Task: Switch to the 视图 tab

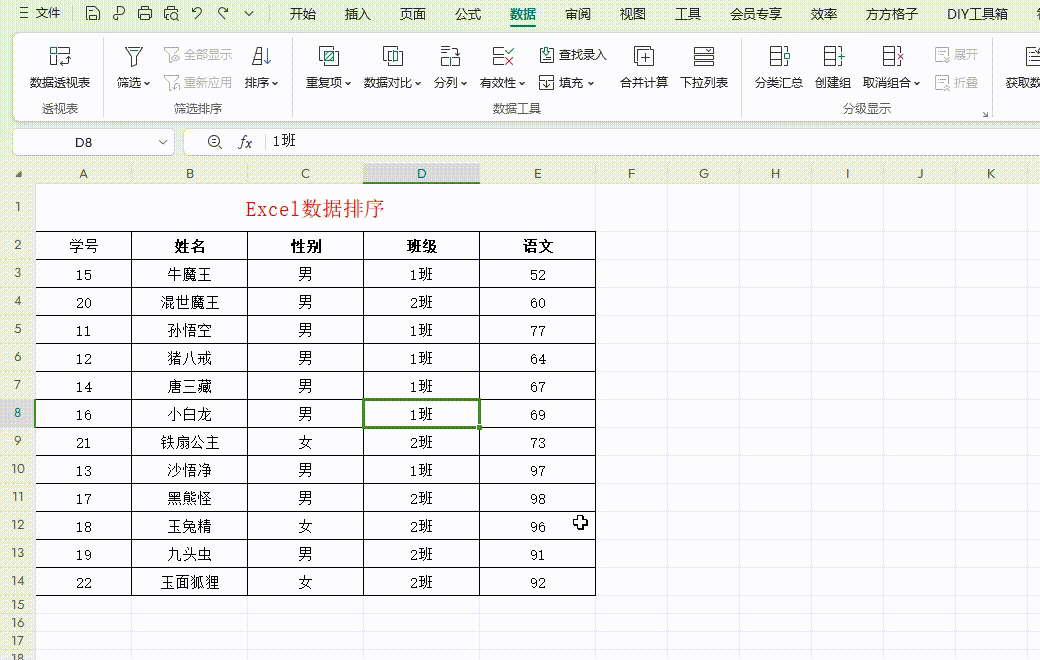Action: click(633, 14)
